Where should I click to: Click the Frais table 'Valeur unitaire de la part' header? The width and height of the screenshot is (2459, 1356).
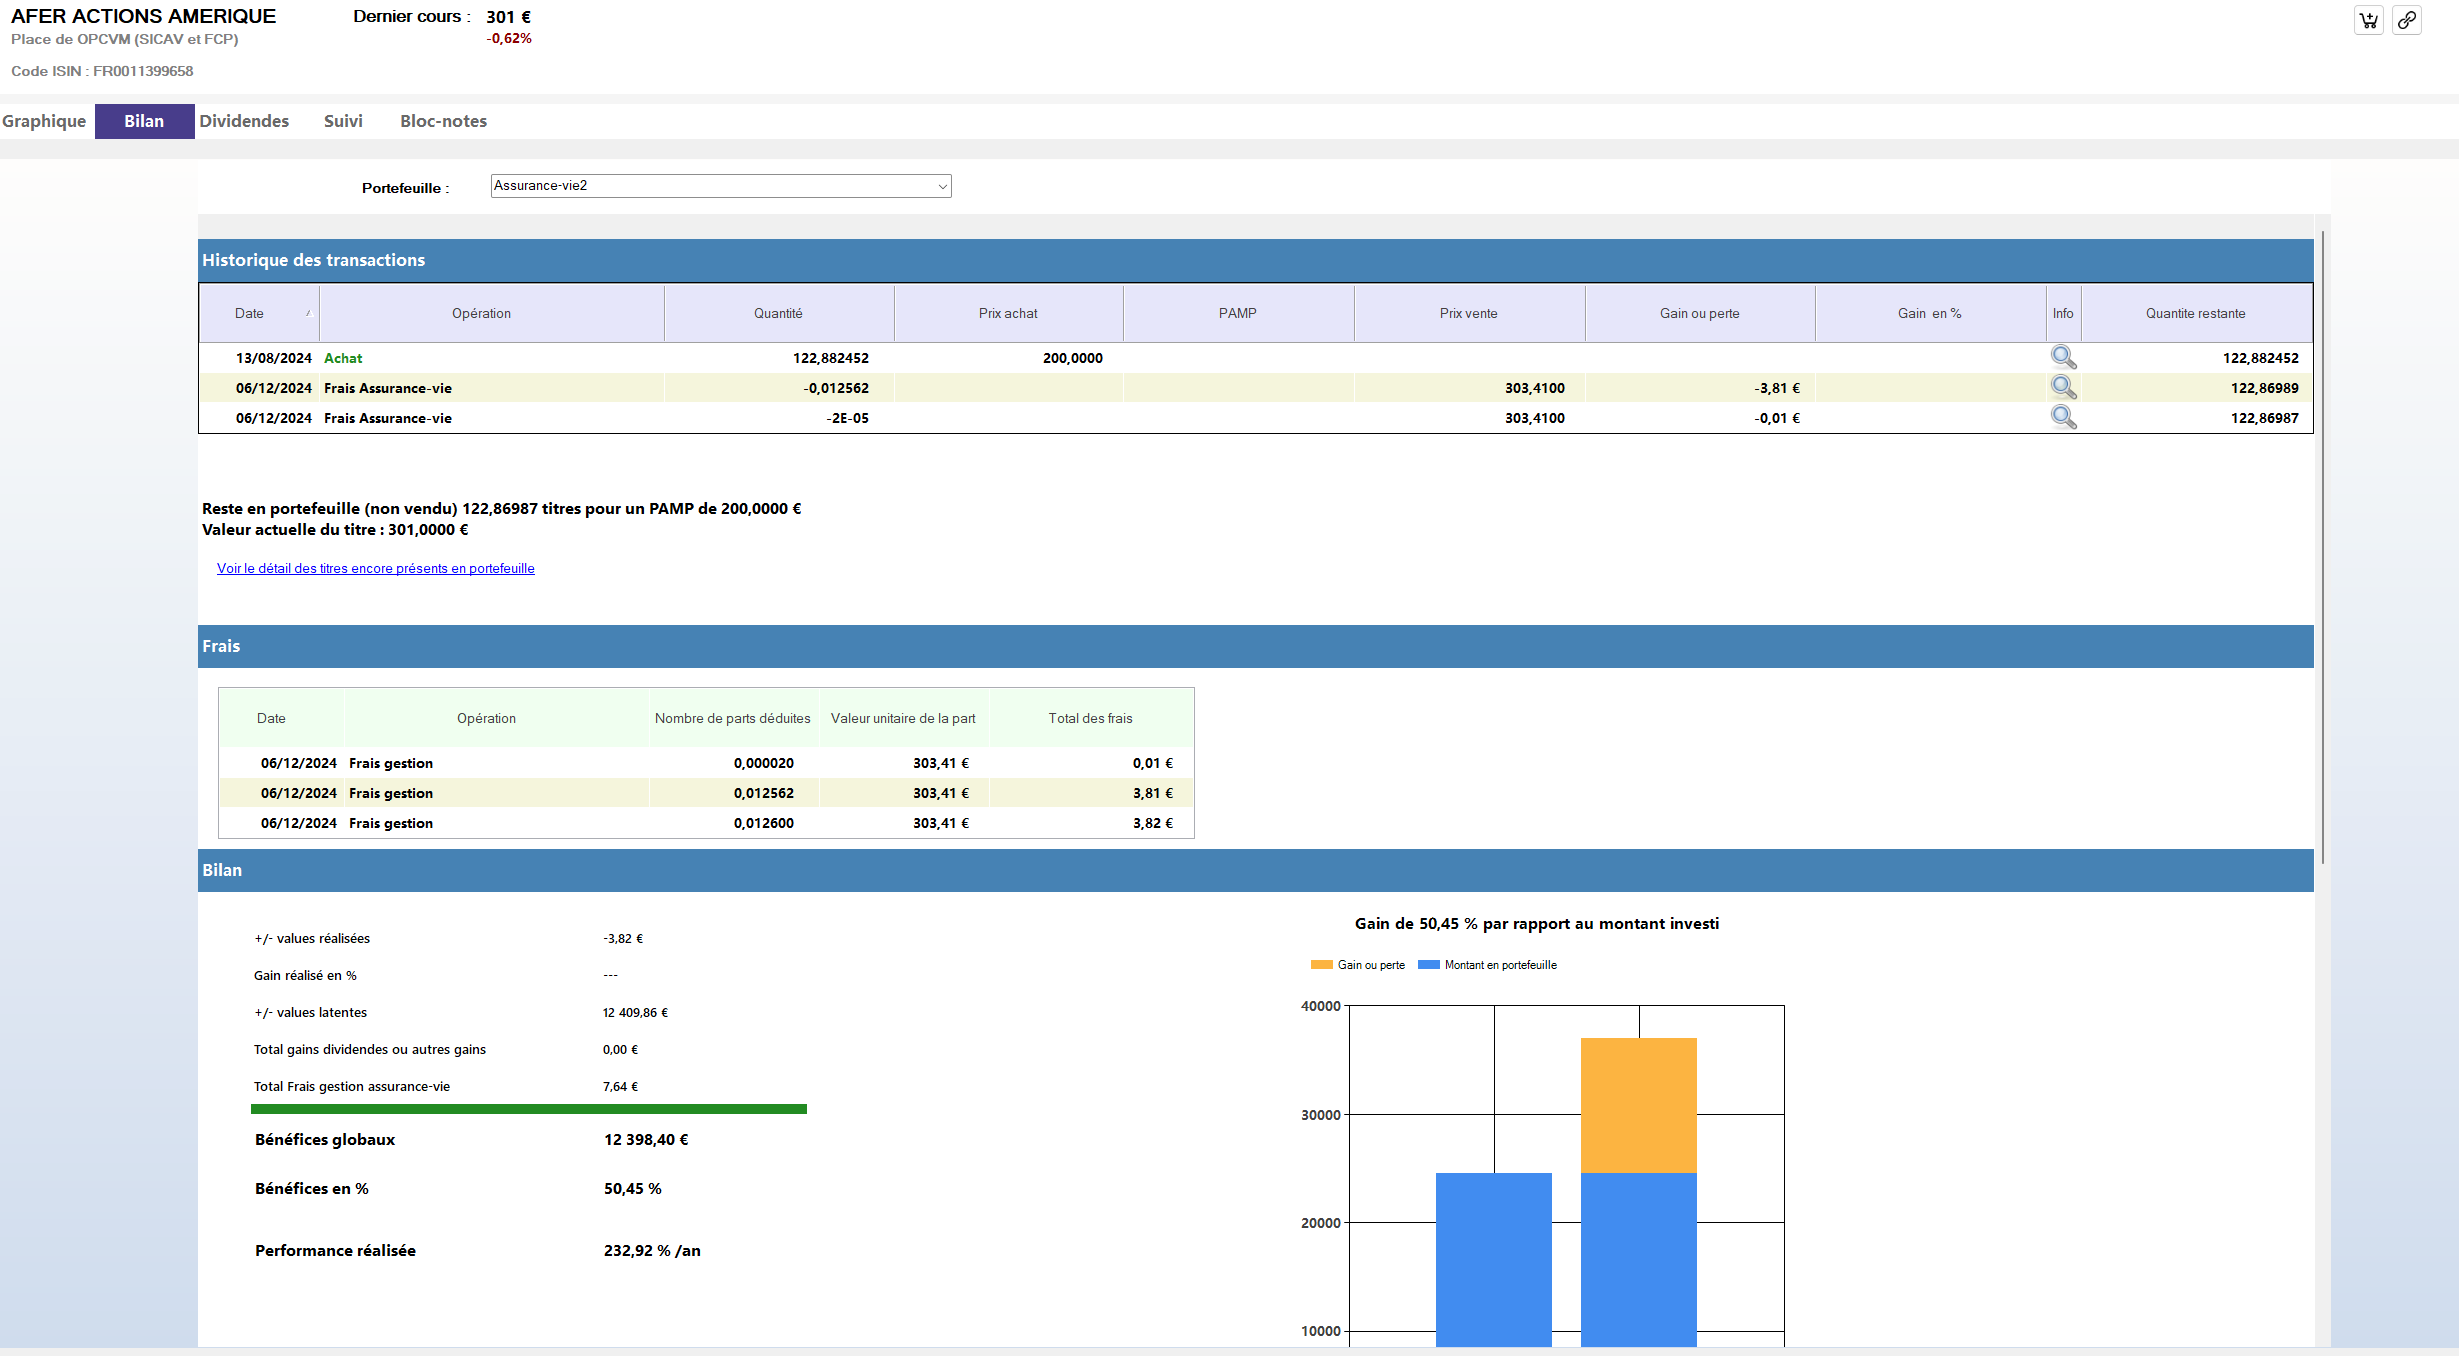[903, 718]
